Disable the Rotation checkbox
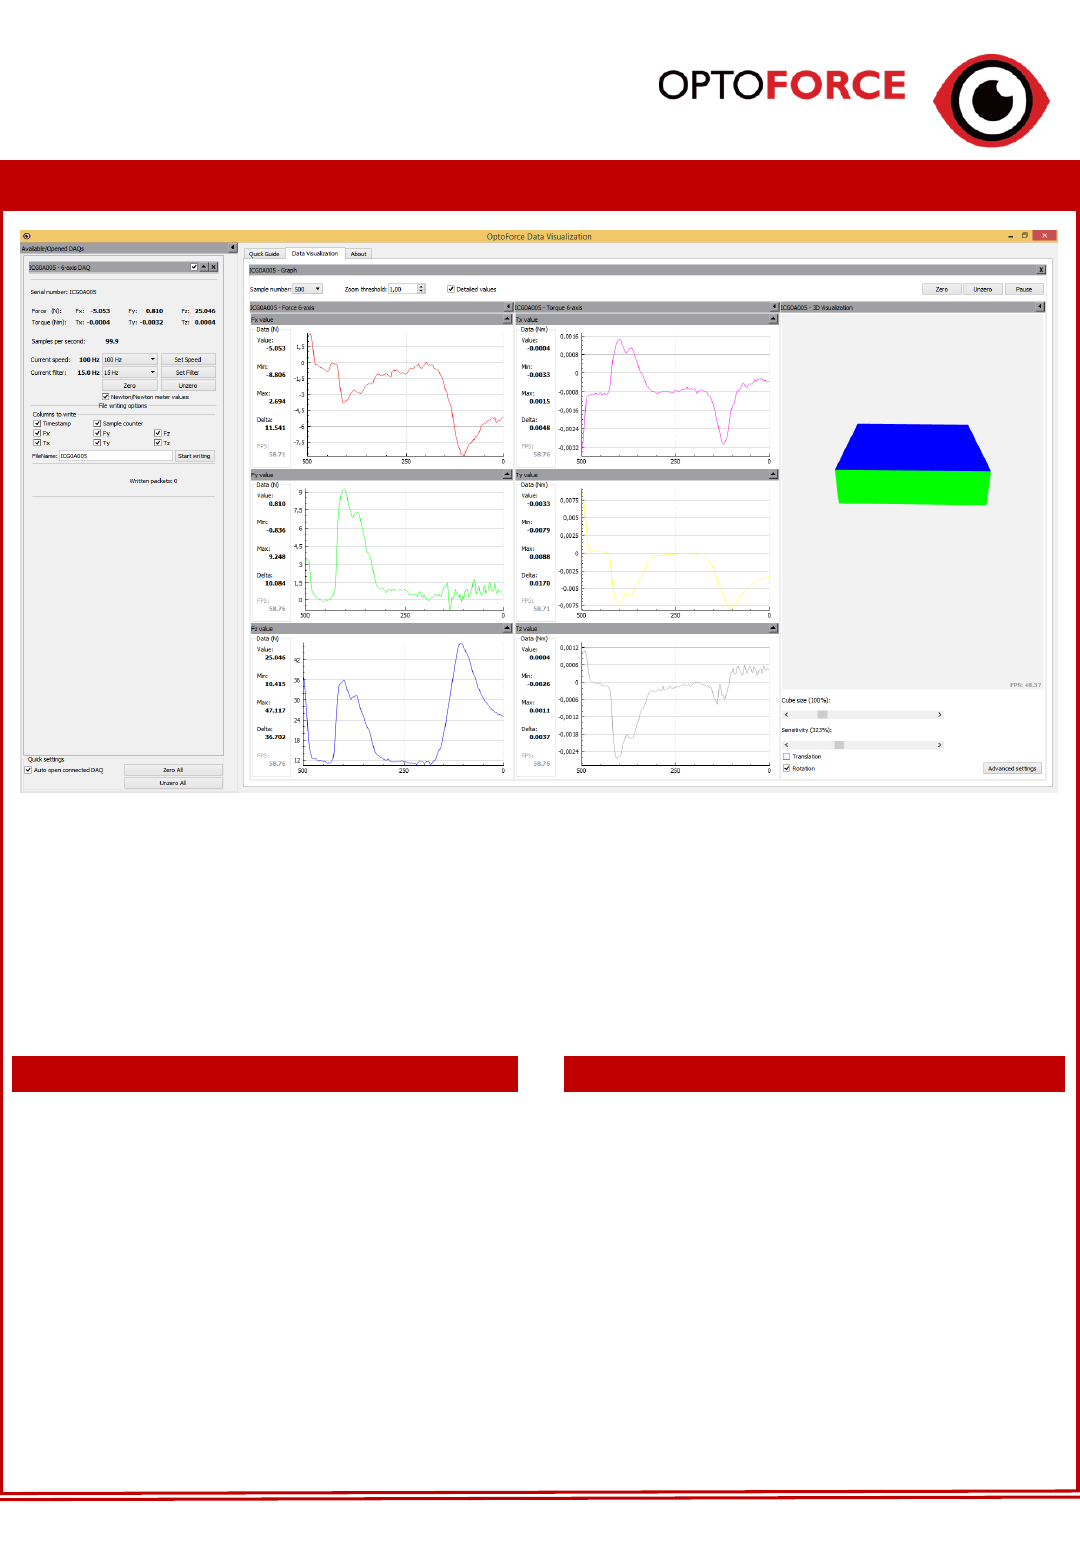 click(x=786, y=768)
